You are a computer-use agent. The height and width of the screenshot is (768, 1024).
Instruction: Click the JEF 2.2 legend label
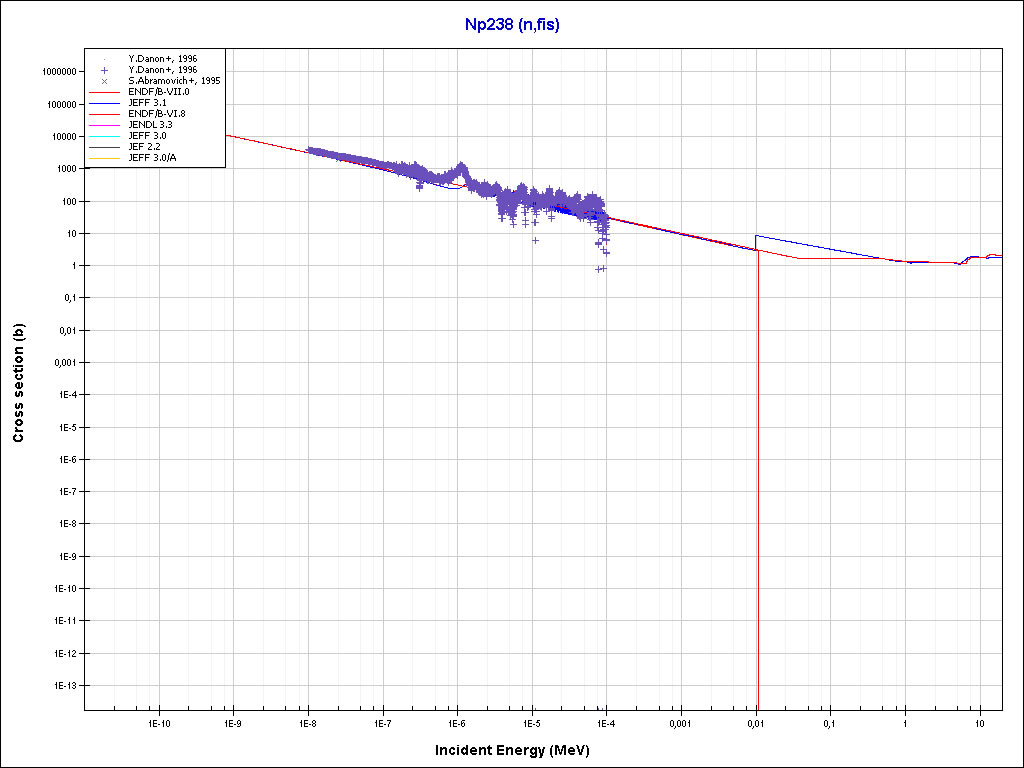point(144,147)
